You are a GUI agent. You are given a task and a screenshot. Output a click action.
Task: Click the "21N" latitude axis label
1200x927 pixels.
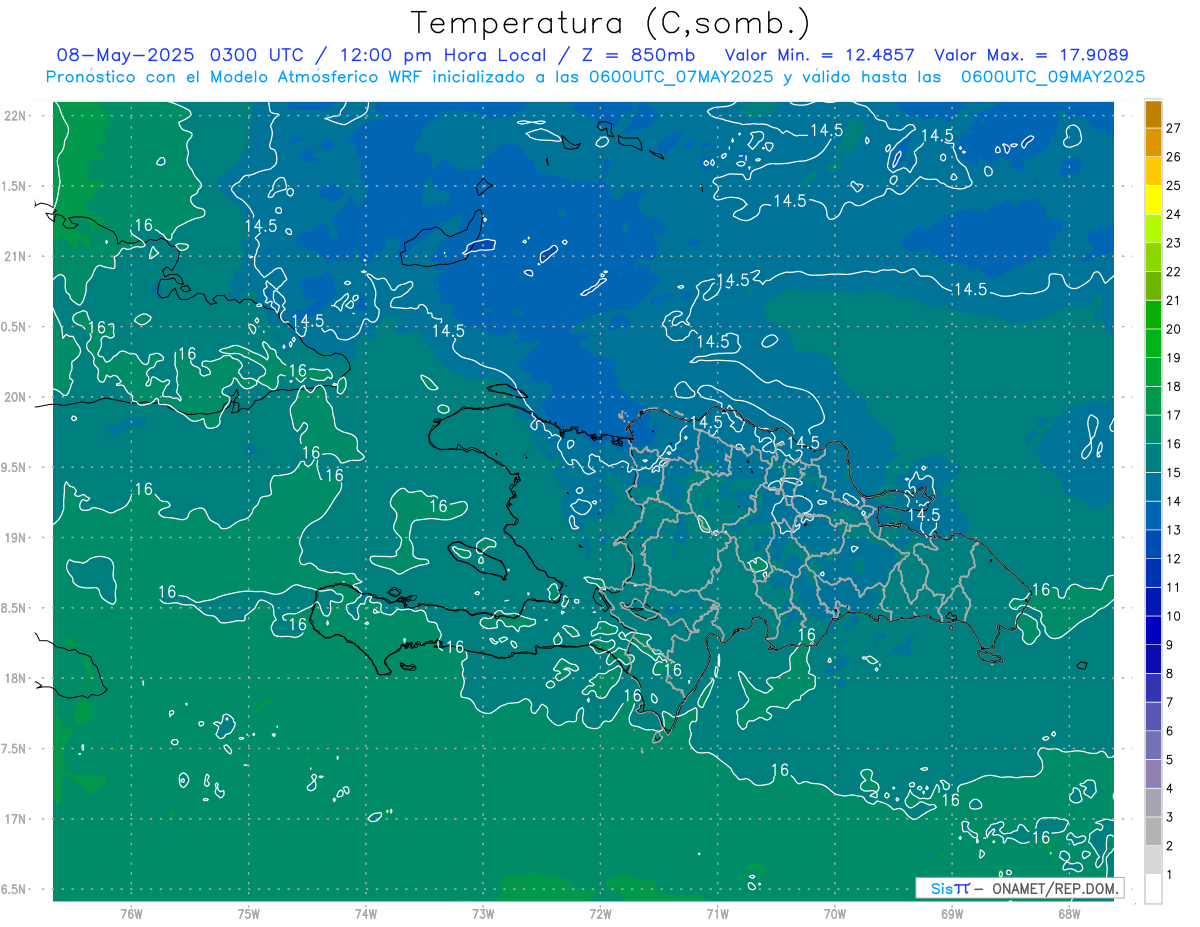pyautogui.click(x=16, y=256)
